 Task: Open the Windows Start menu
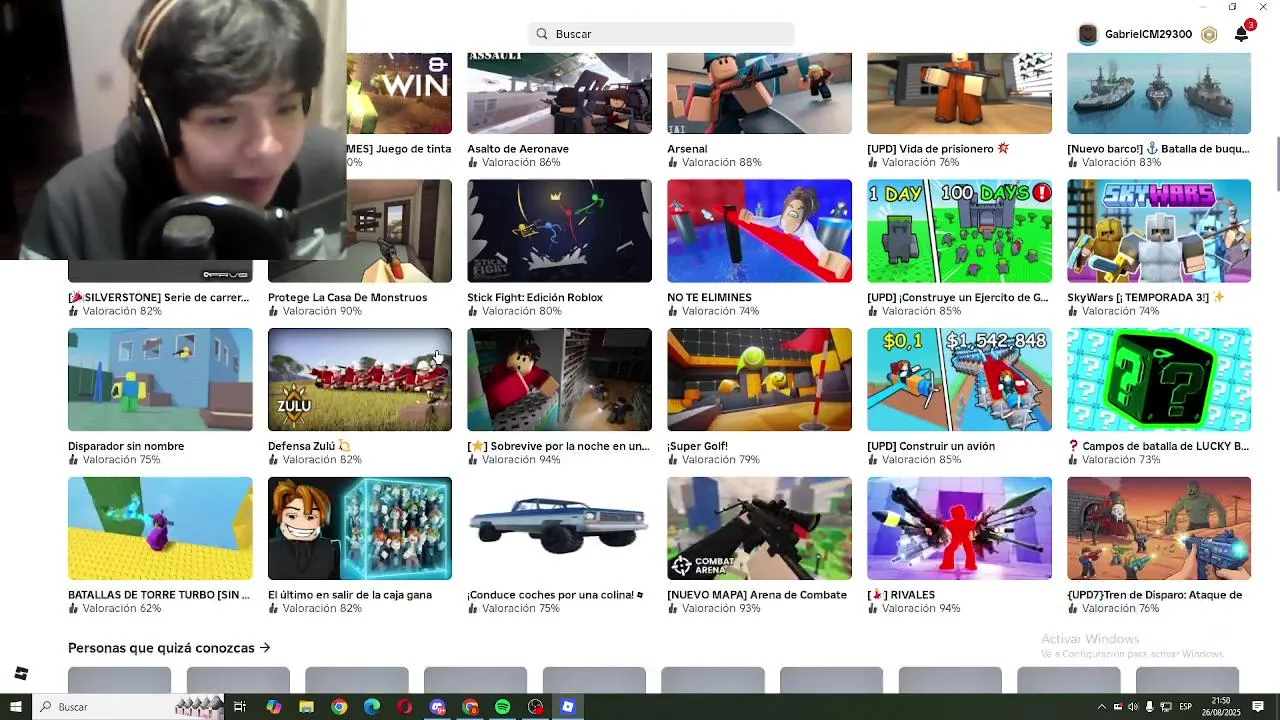click(x=16, y=707)
